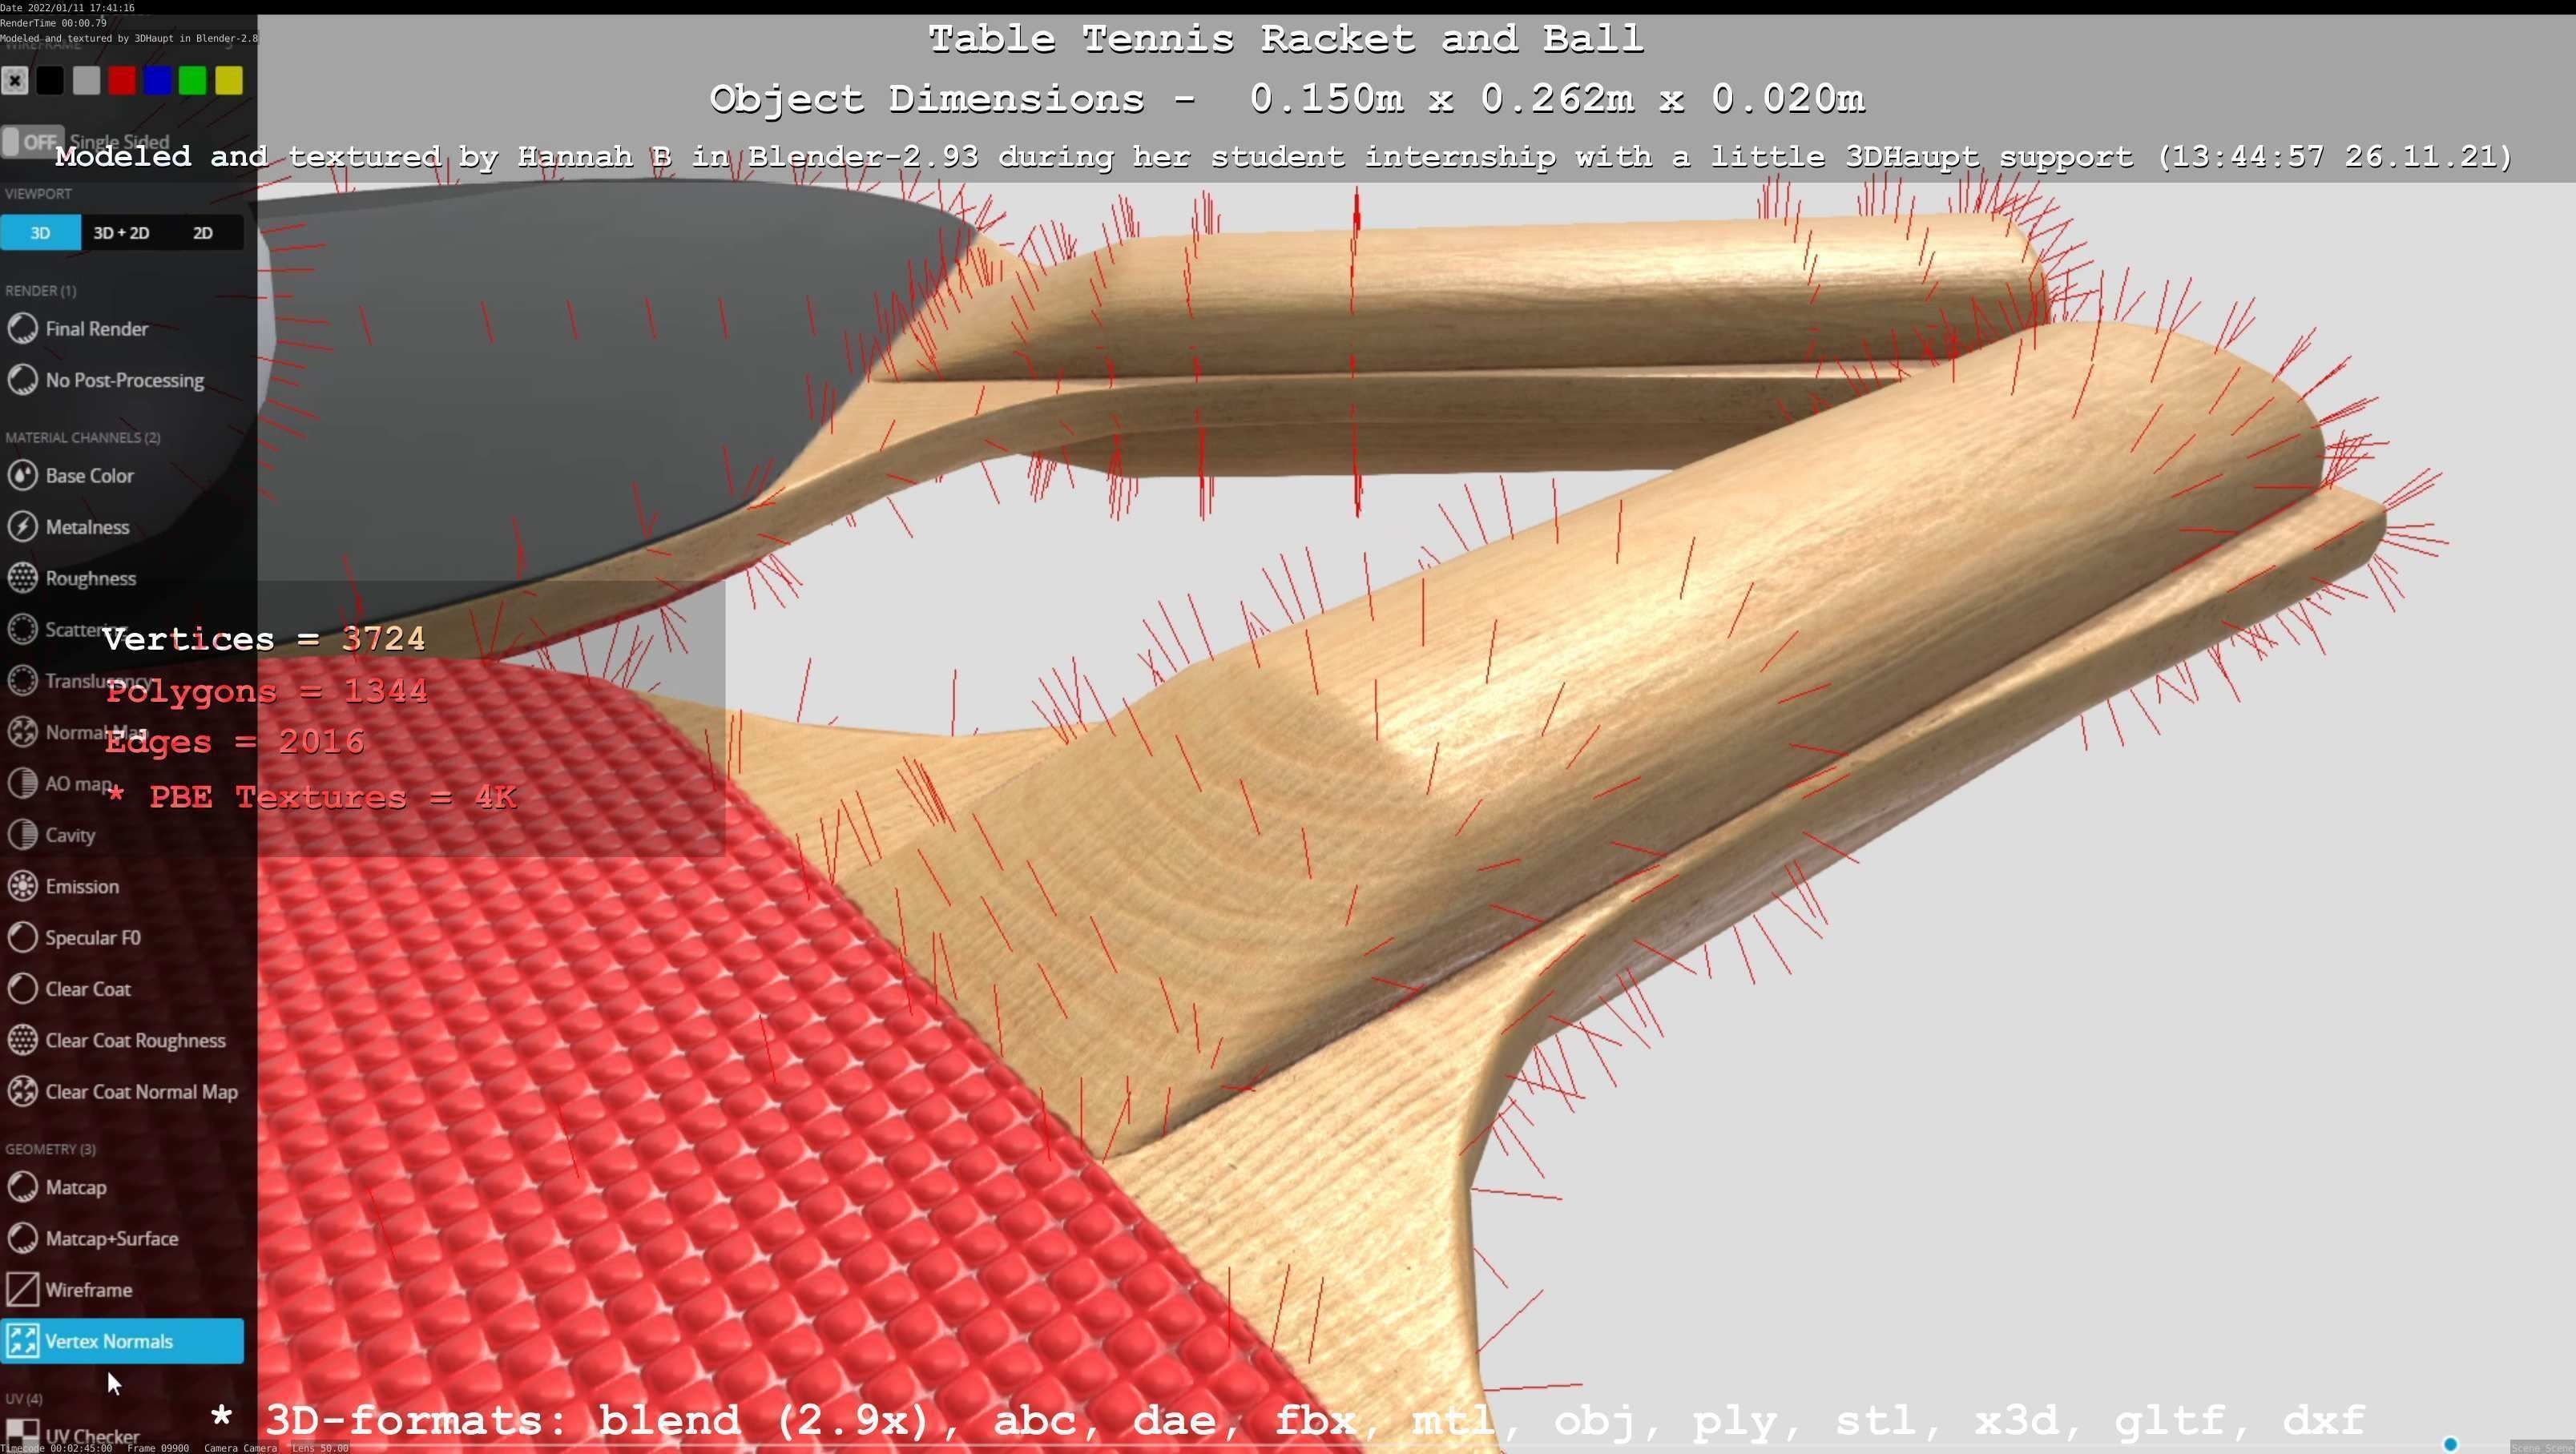2576x1454 pixels.
Task: Show the Emission channel
Action: pos(63,886)
